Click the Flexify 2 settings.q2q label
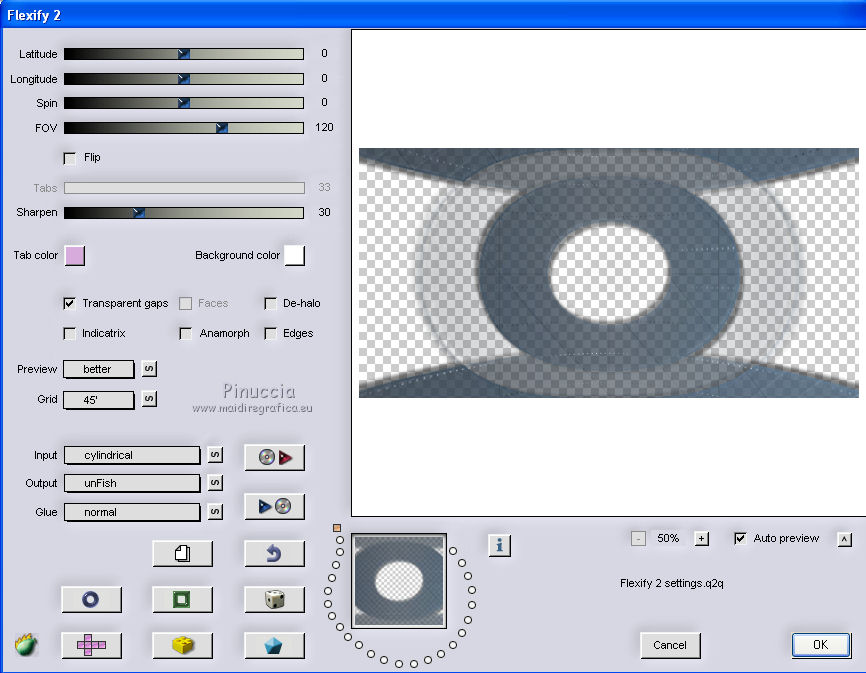Screen dimensions: 866x673 coord(672,583)
